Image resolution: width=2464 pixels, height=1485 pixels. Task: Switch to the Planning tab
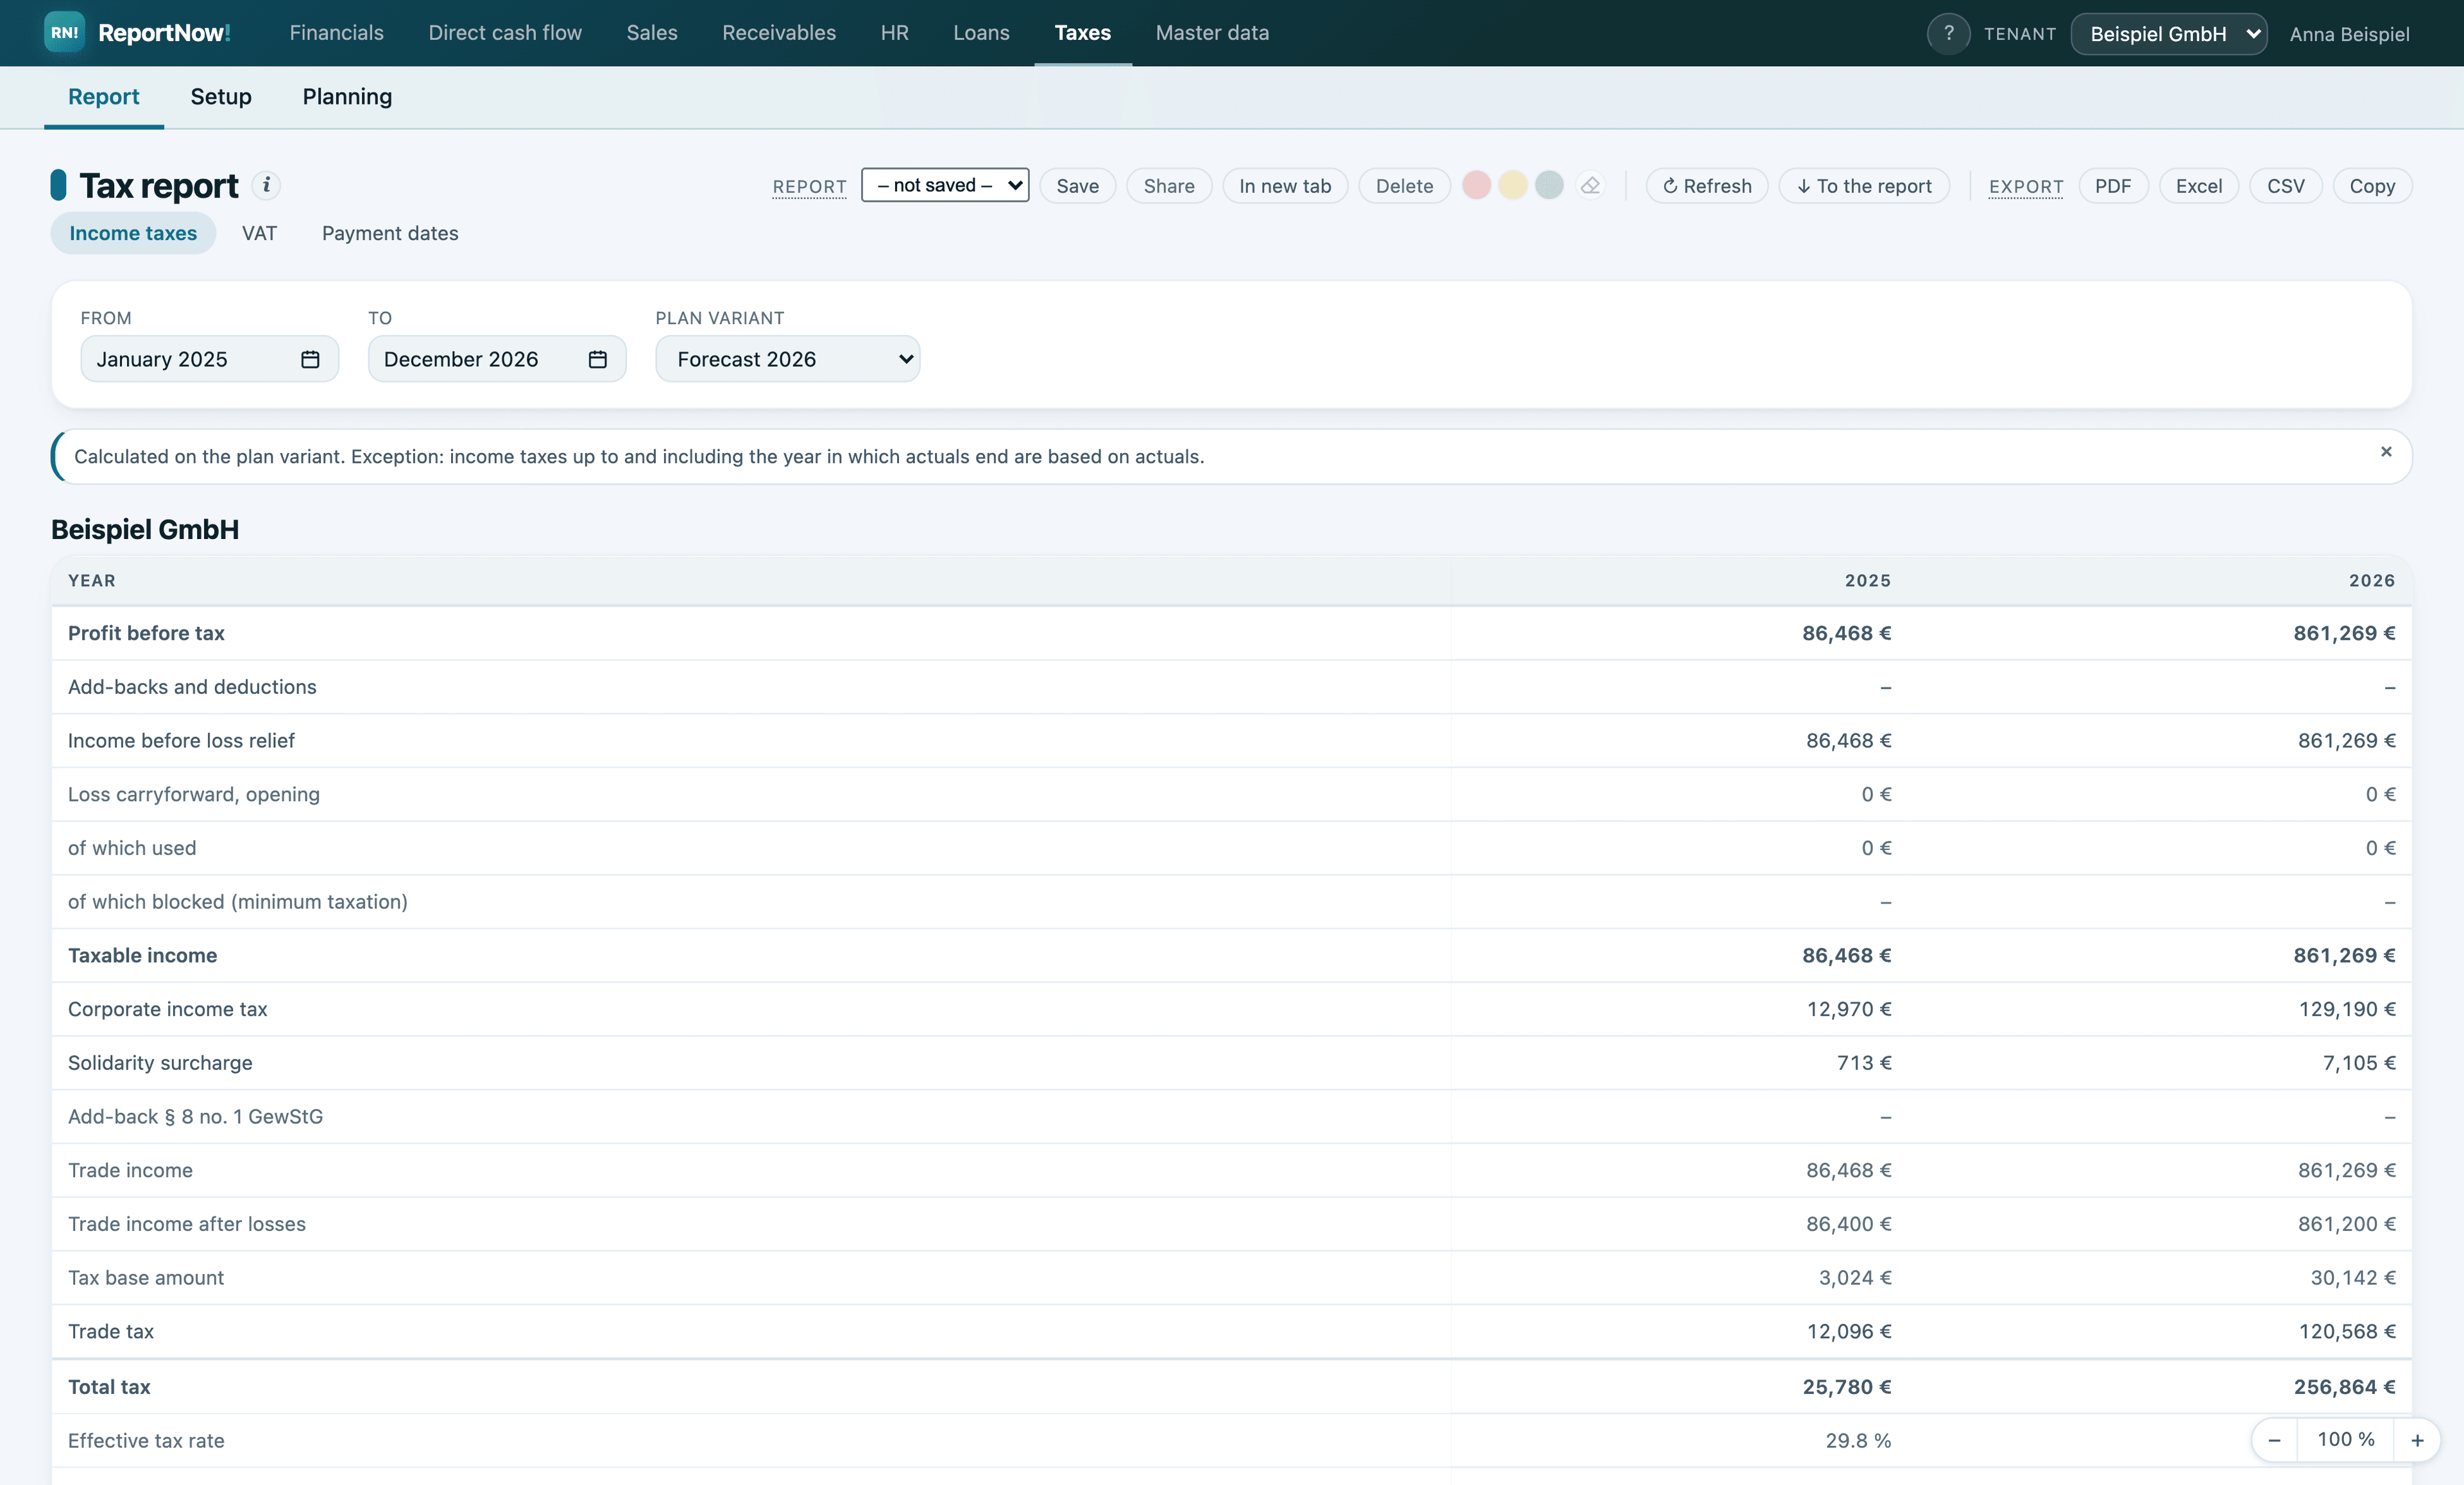[347, 97]
